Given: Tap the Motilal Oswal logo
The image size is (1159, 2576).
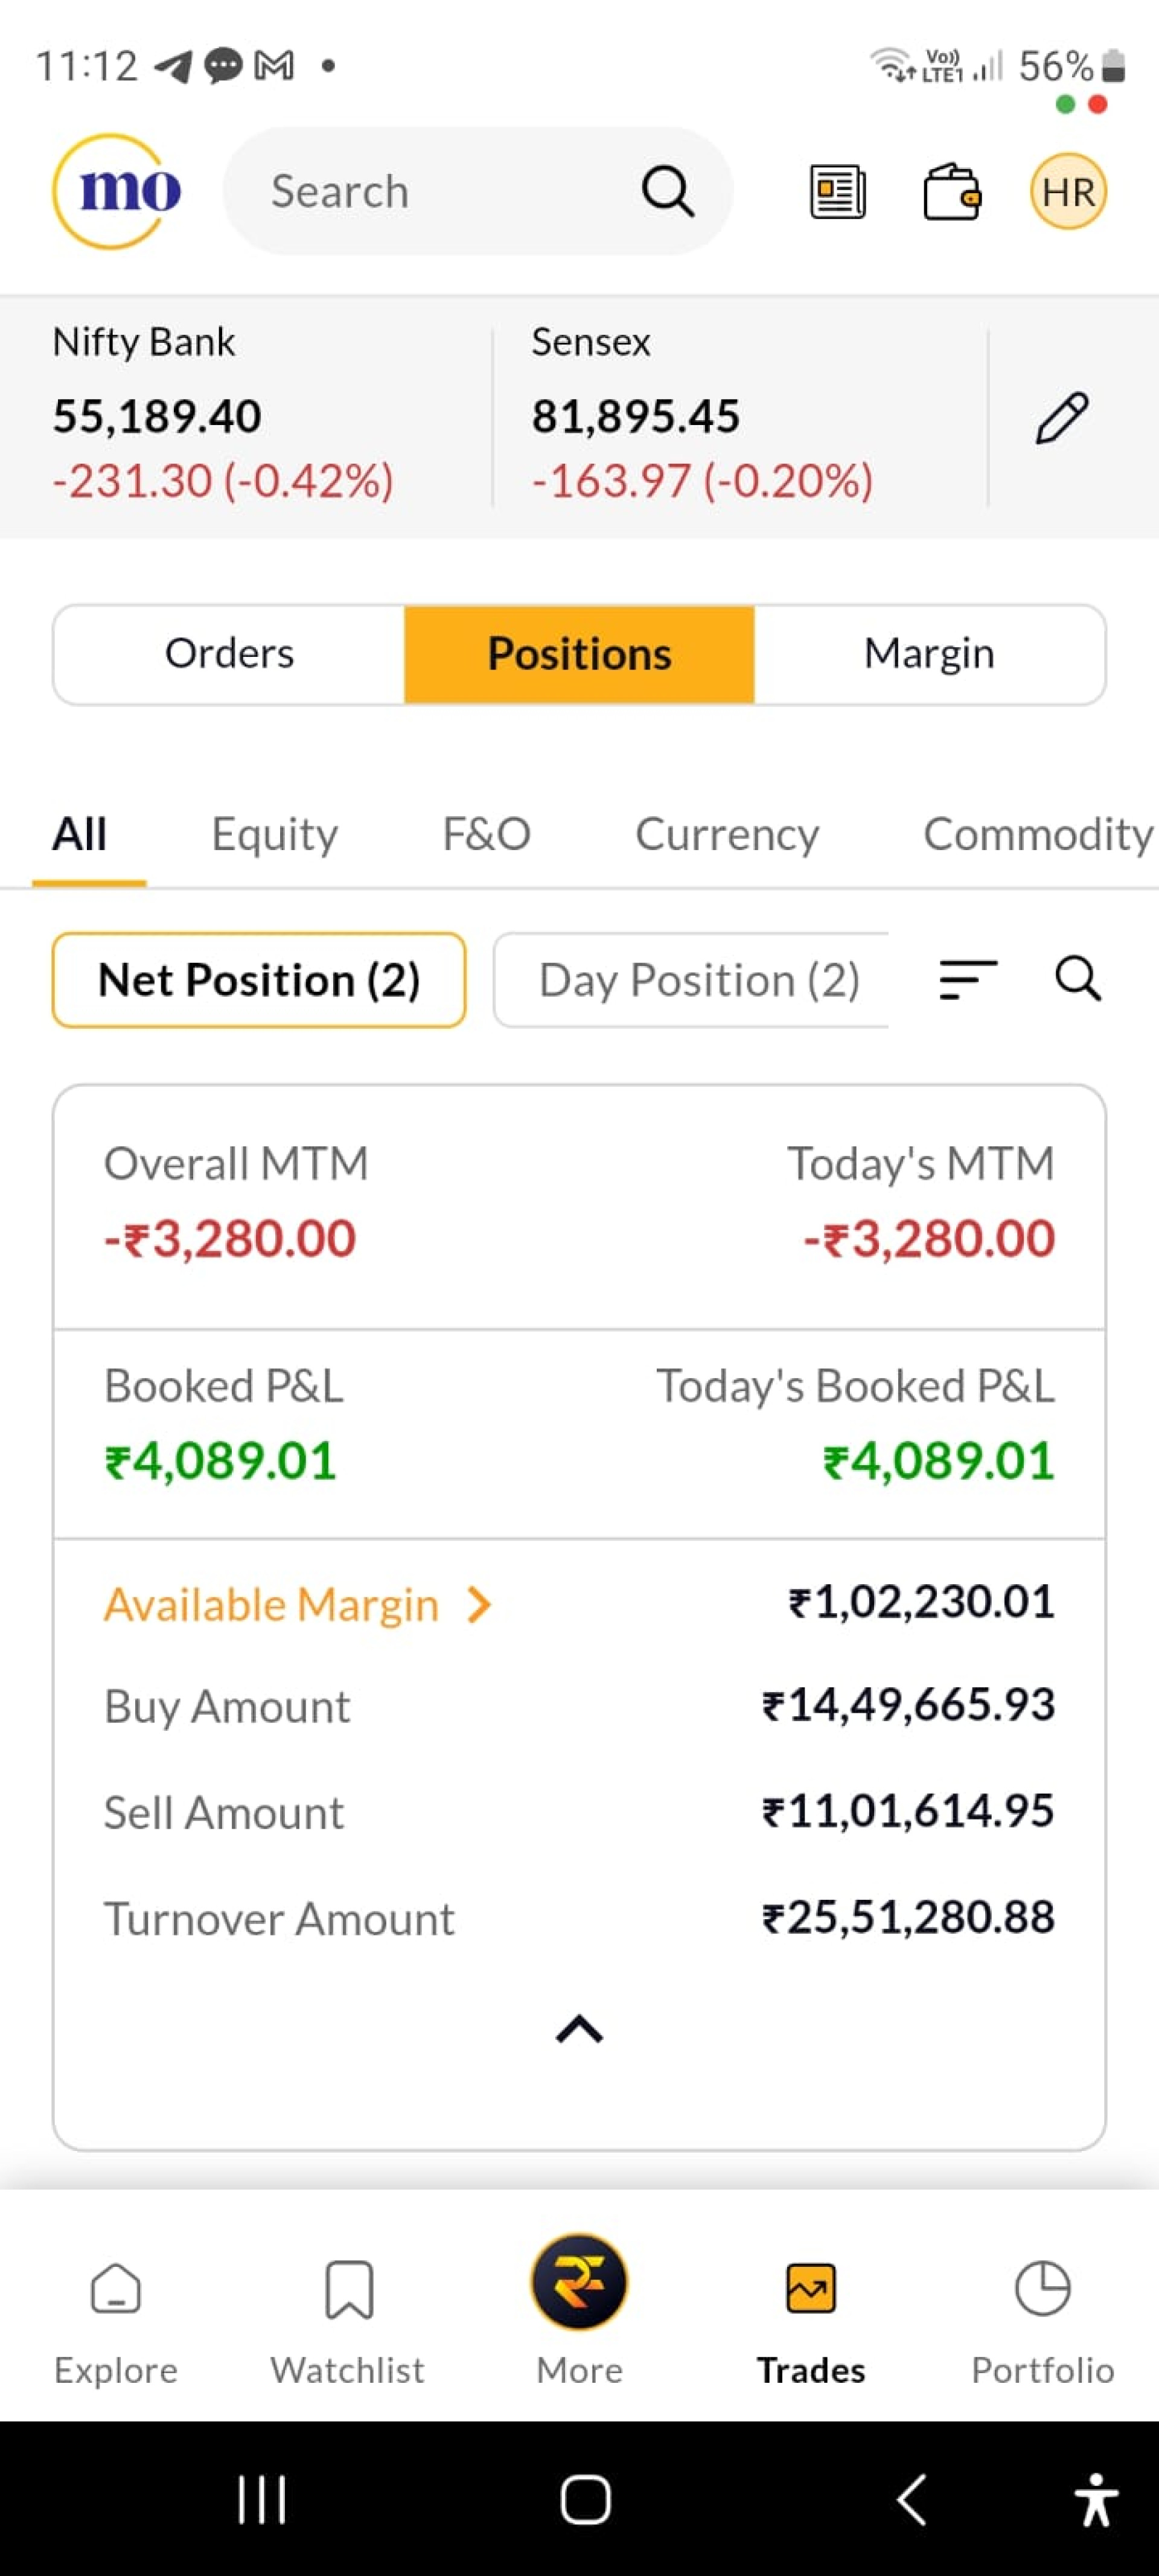Looking at the screenshot, I should pos(117,191).
